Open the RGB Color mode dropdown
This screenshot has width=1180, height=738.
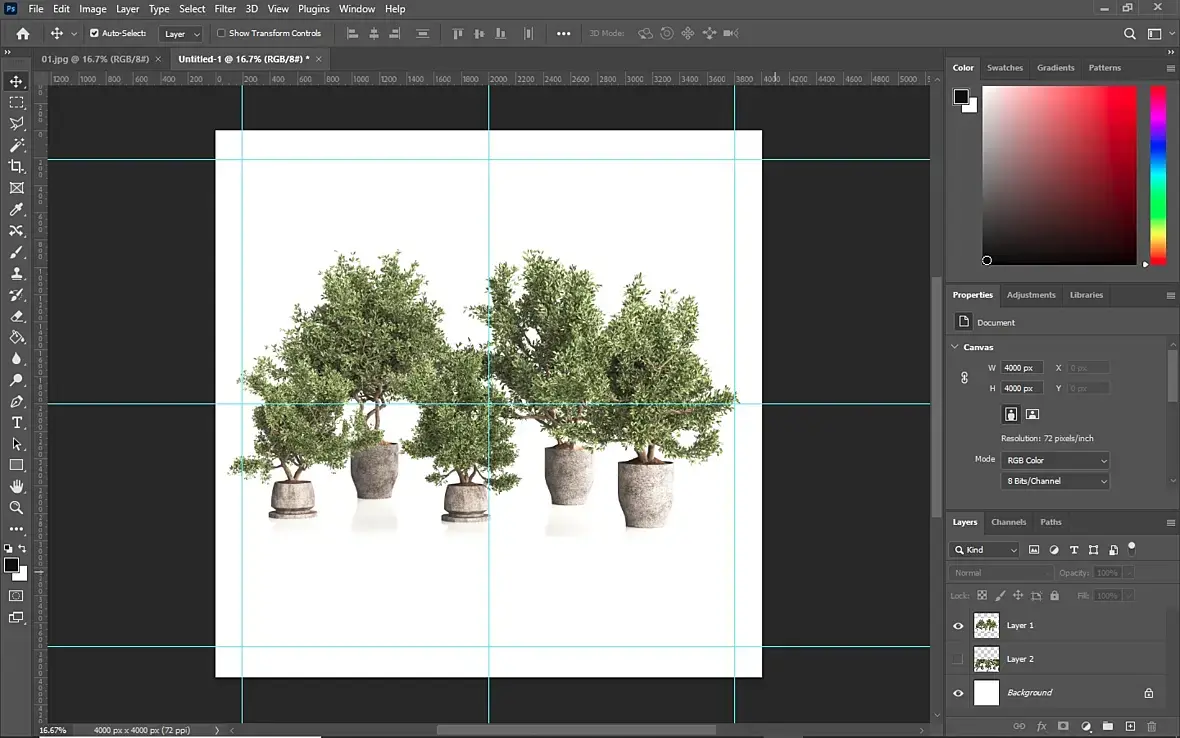pos(1056,460)
